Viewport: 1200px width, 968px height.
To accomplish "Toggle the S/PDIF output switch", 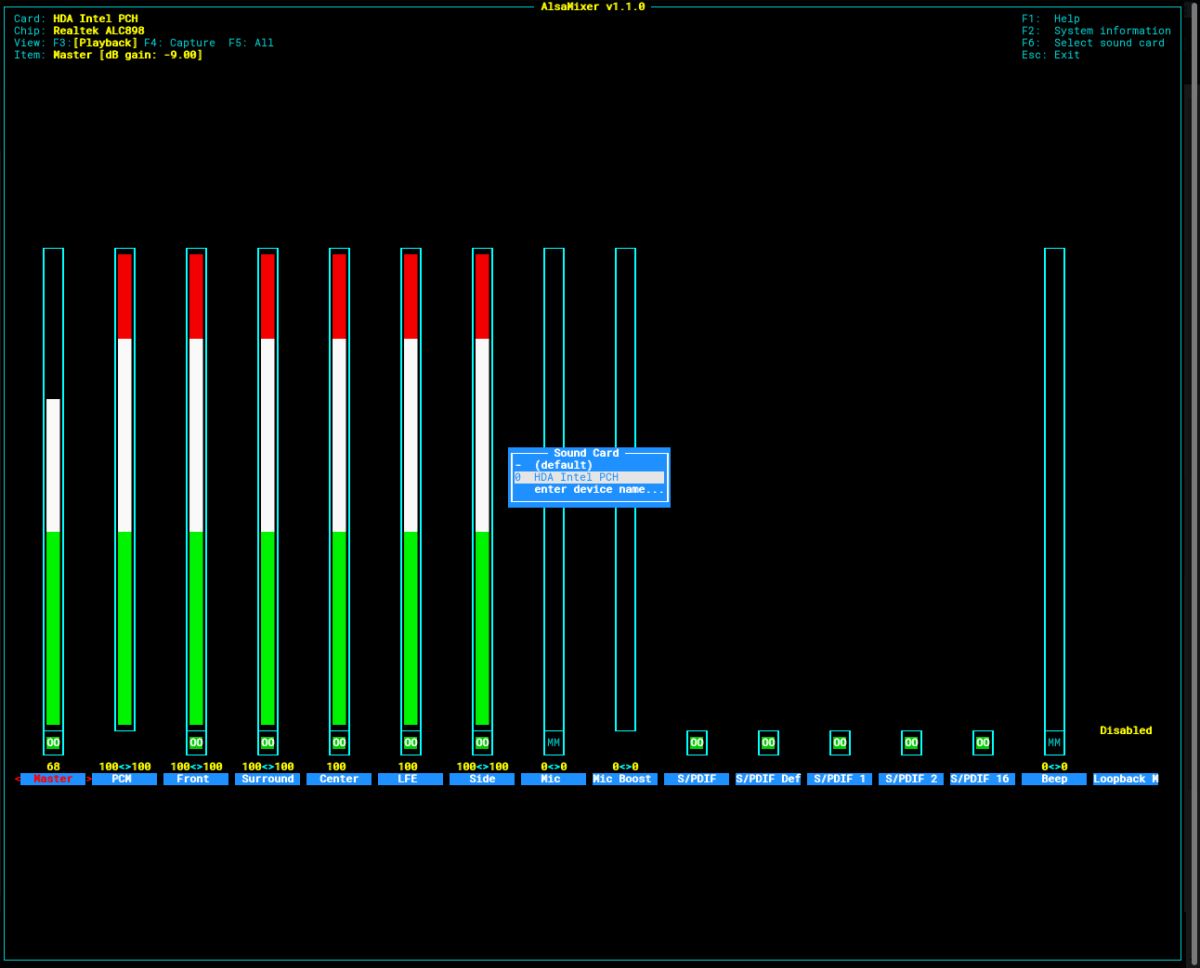I will pyautogui.click(x=697, y=743).
